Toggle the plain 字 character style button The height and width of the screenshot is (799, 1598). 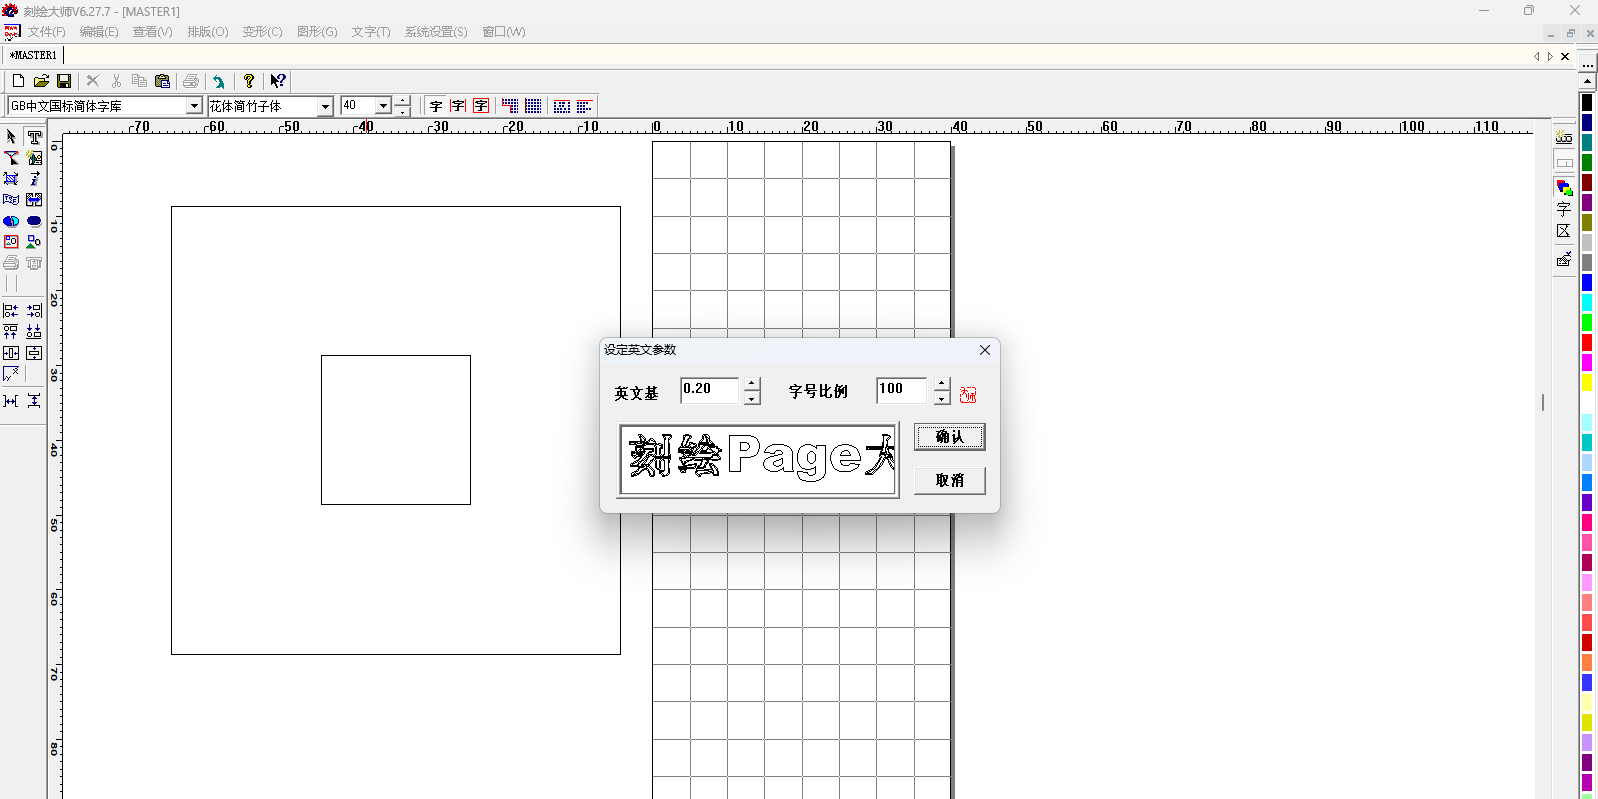[436, 106]
